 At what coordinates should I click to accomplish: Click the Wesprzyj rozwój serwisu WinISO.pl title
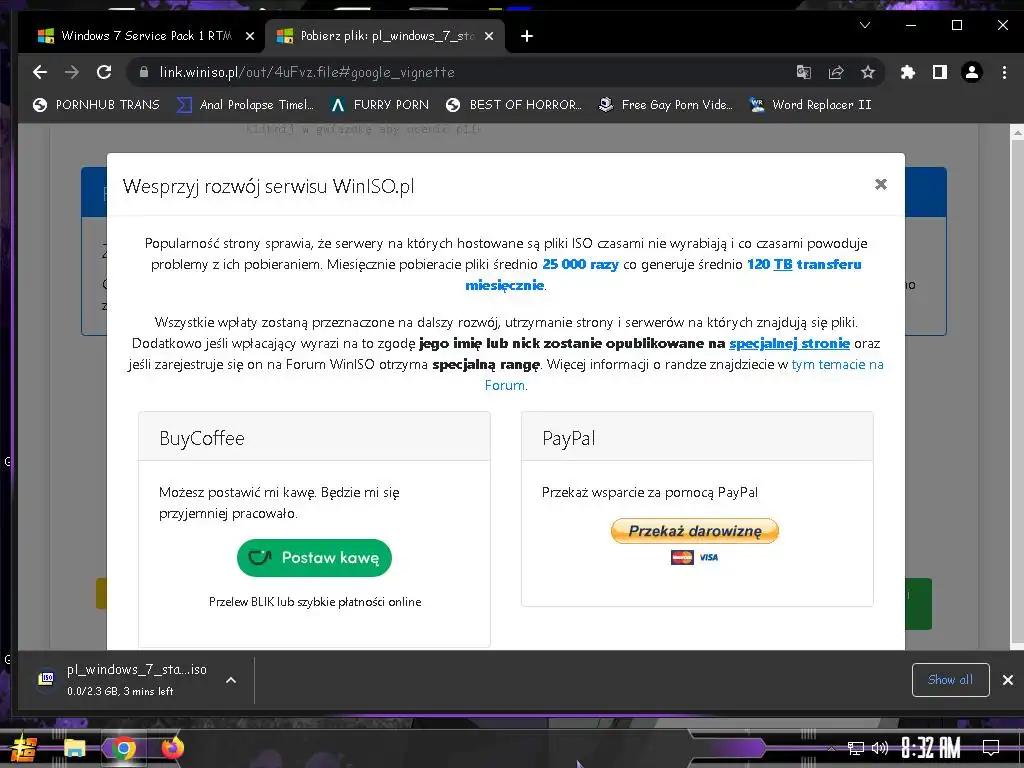point(268,186)
